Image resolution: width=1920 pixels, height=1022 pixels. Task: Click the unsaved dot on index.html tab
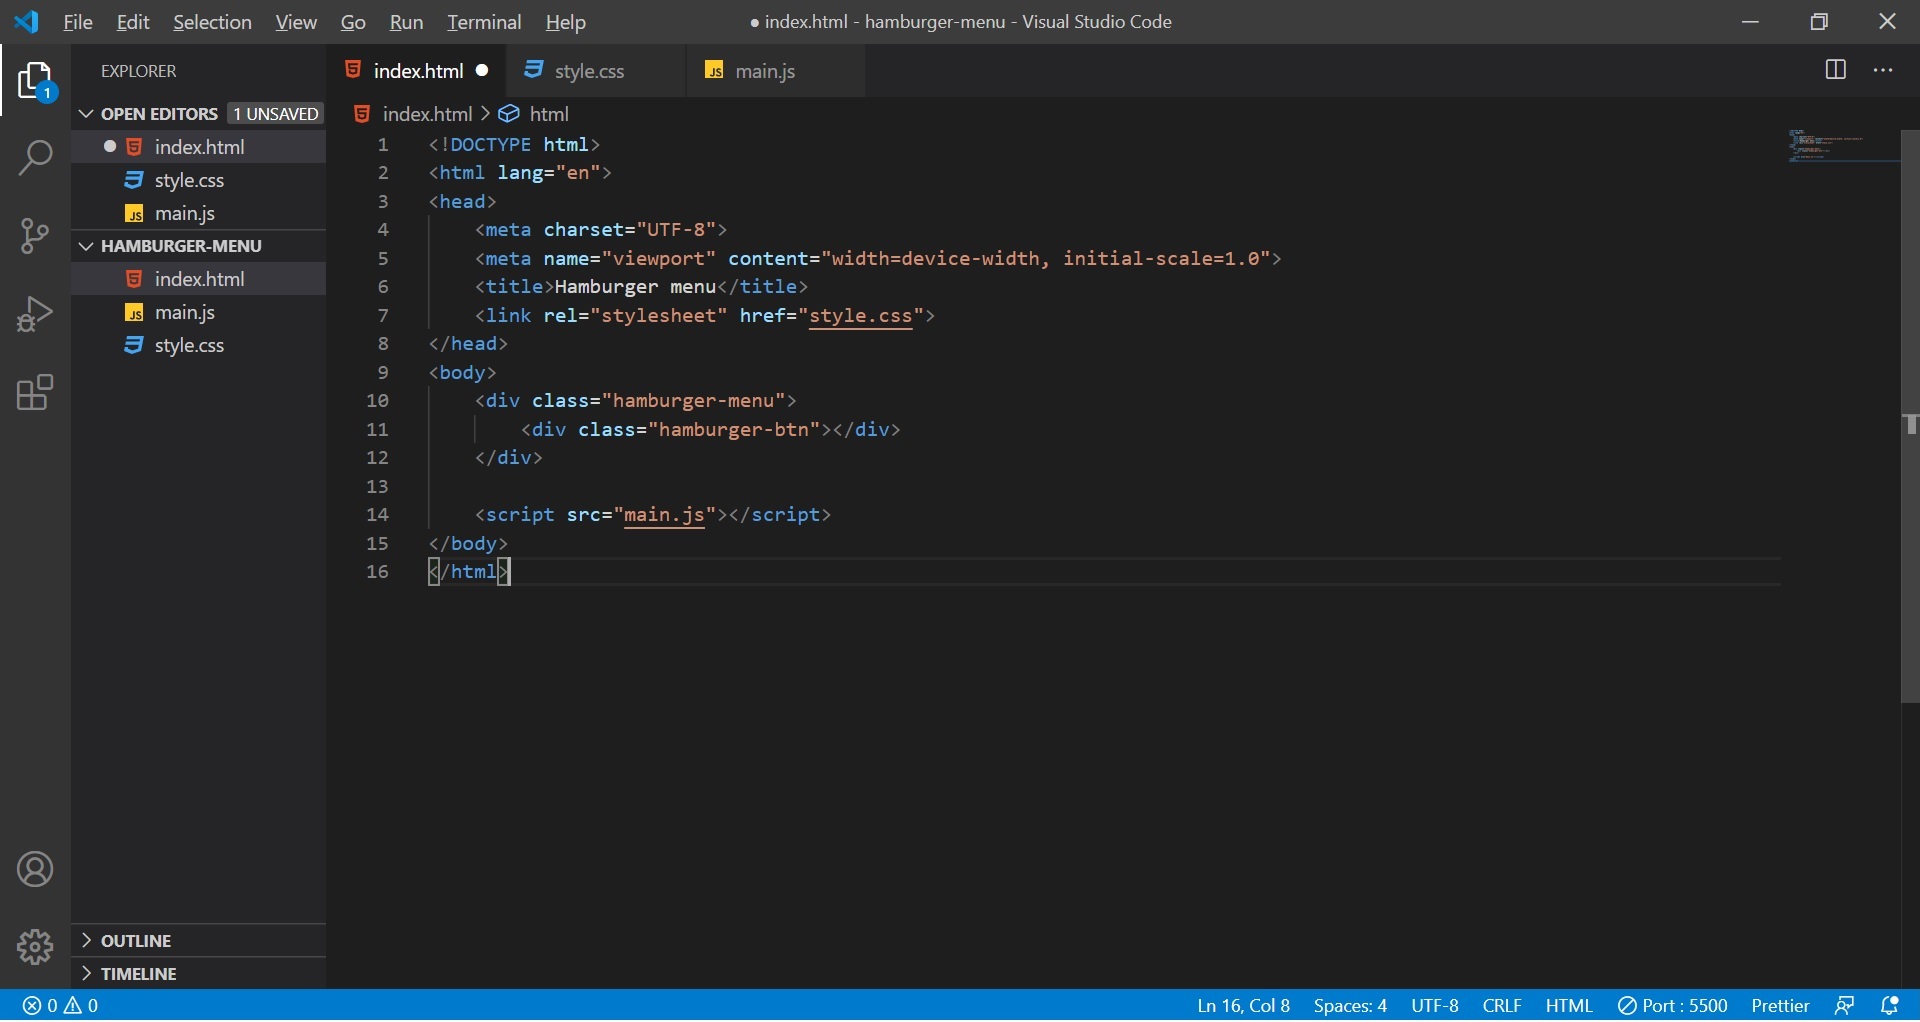pyautogui.click(x=483, y=70)
